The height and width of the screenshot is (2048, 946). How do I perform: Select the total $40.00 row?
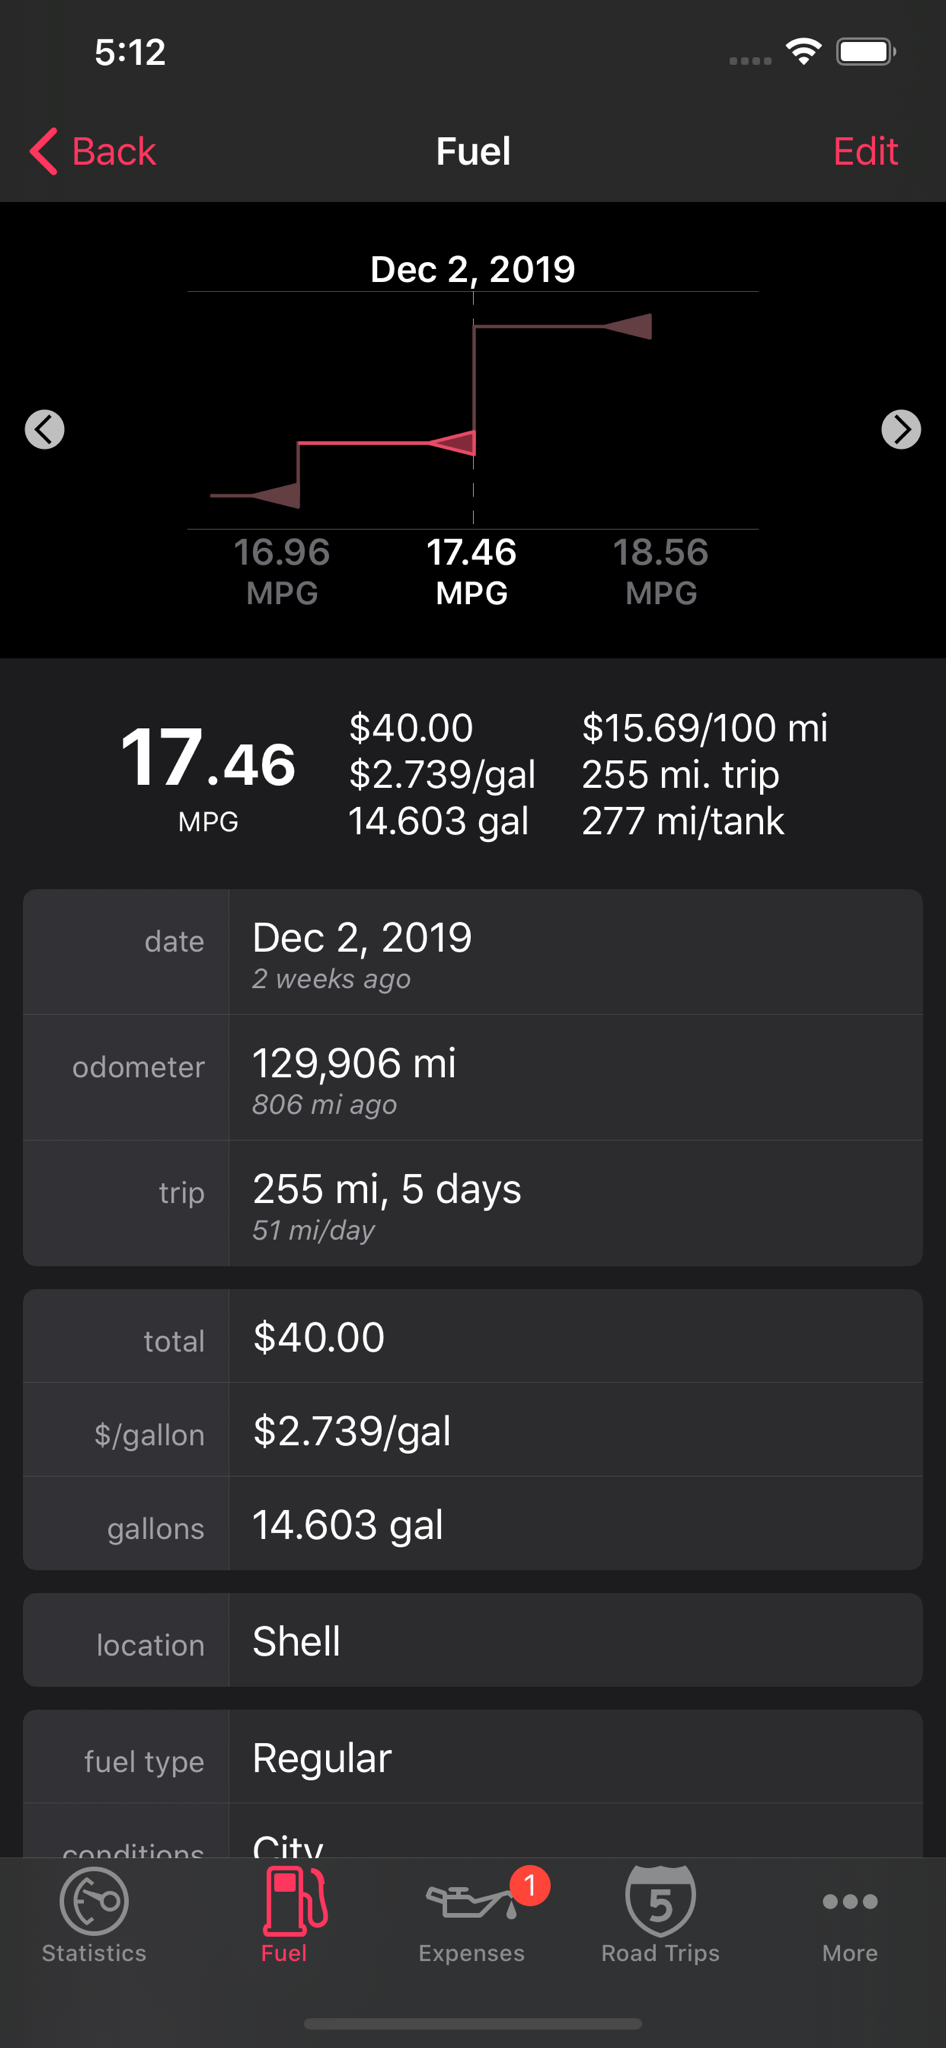[473, 1337]
